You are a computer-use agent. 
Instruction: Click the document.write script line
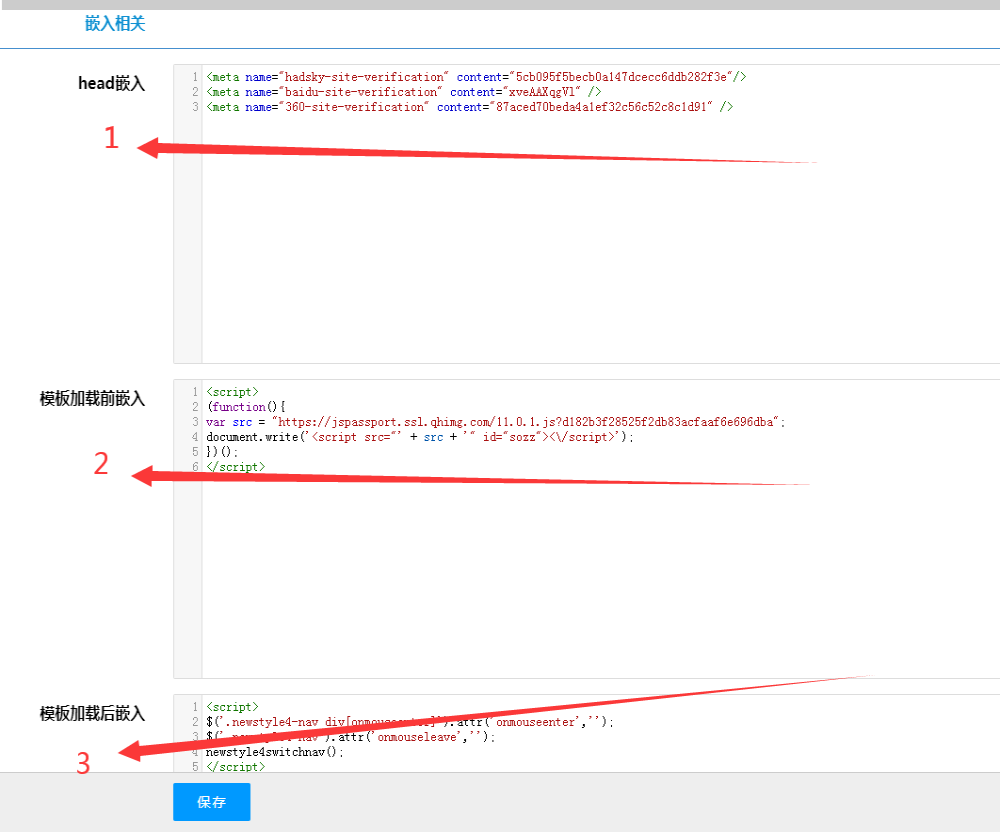[420, 437]
